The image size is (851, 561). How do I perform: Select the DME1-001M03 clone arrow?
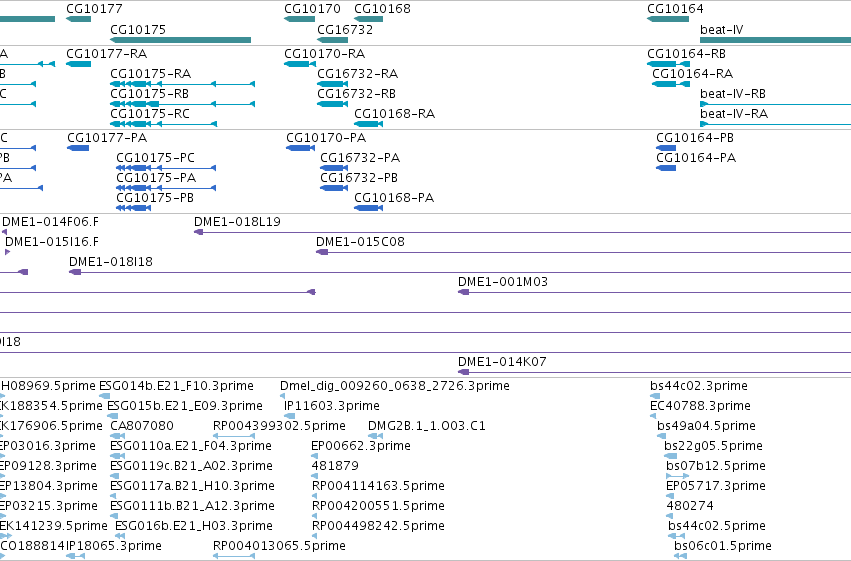click(463, 292)
